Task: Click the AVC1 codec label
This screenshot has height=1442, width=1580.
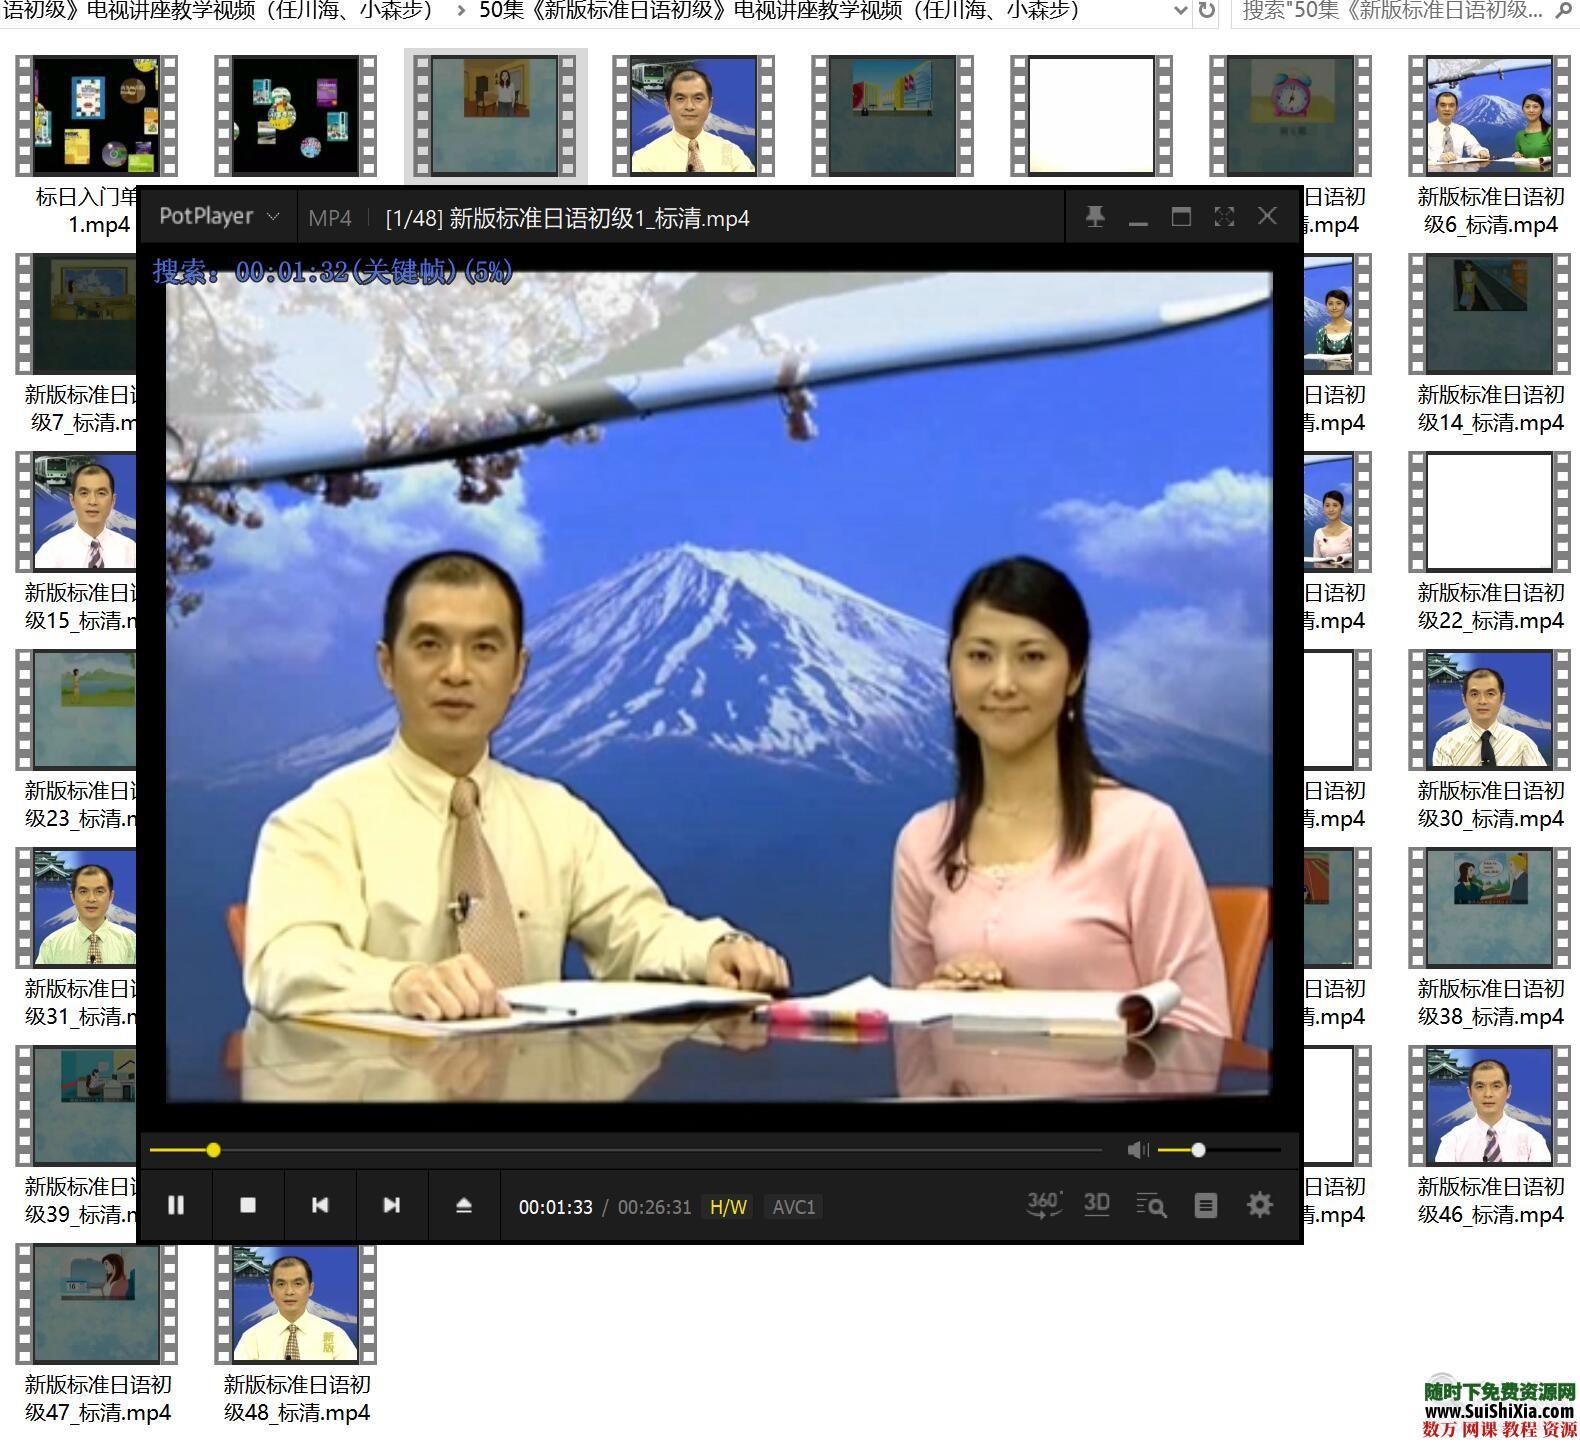Action: [794, 1207]
